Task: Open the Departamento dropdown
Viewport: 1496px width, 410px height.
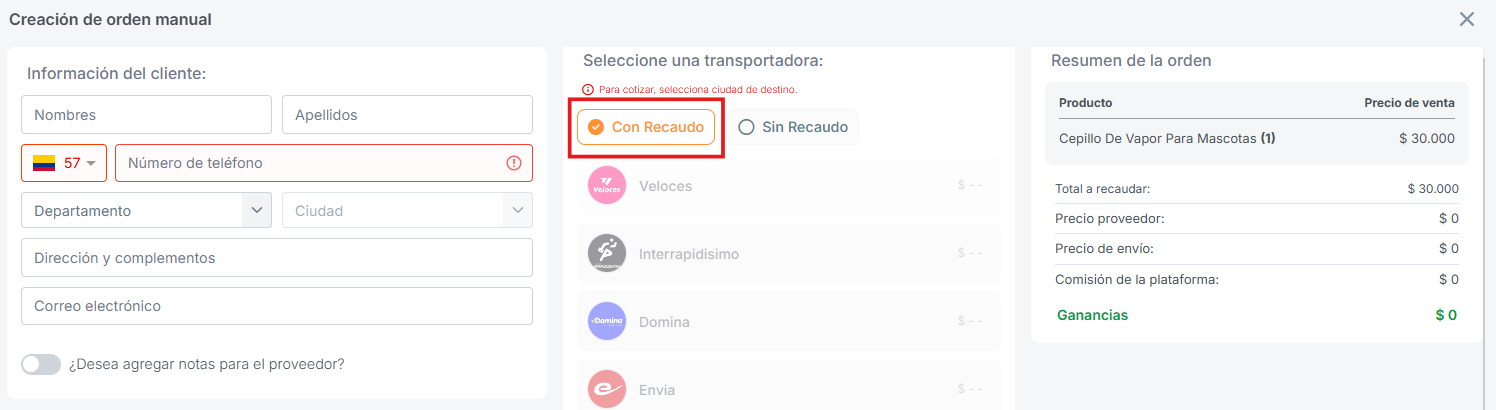Action: [146, 210]
